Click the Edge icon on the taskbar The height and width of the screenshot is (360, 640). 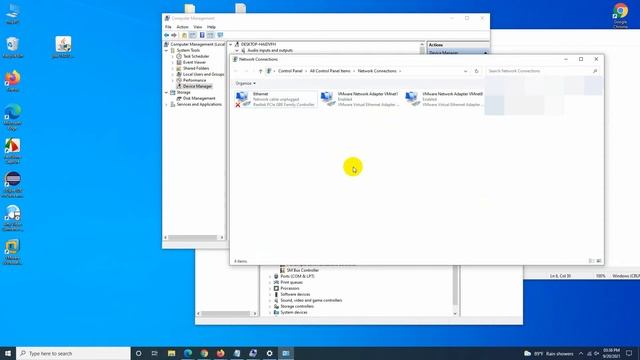pos(188,353)
